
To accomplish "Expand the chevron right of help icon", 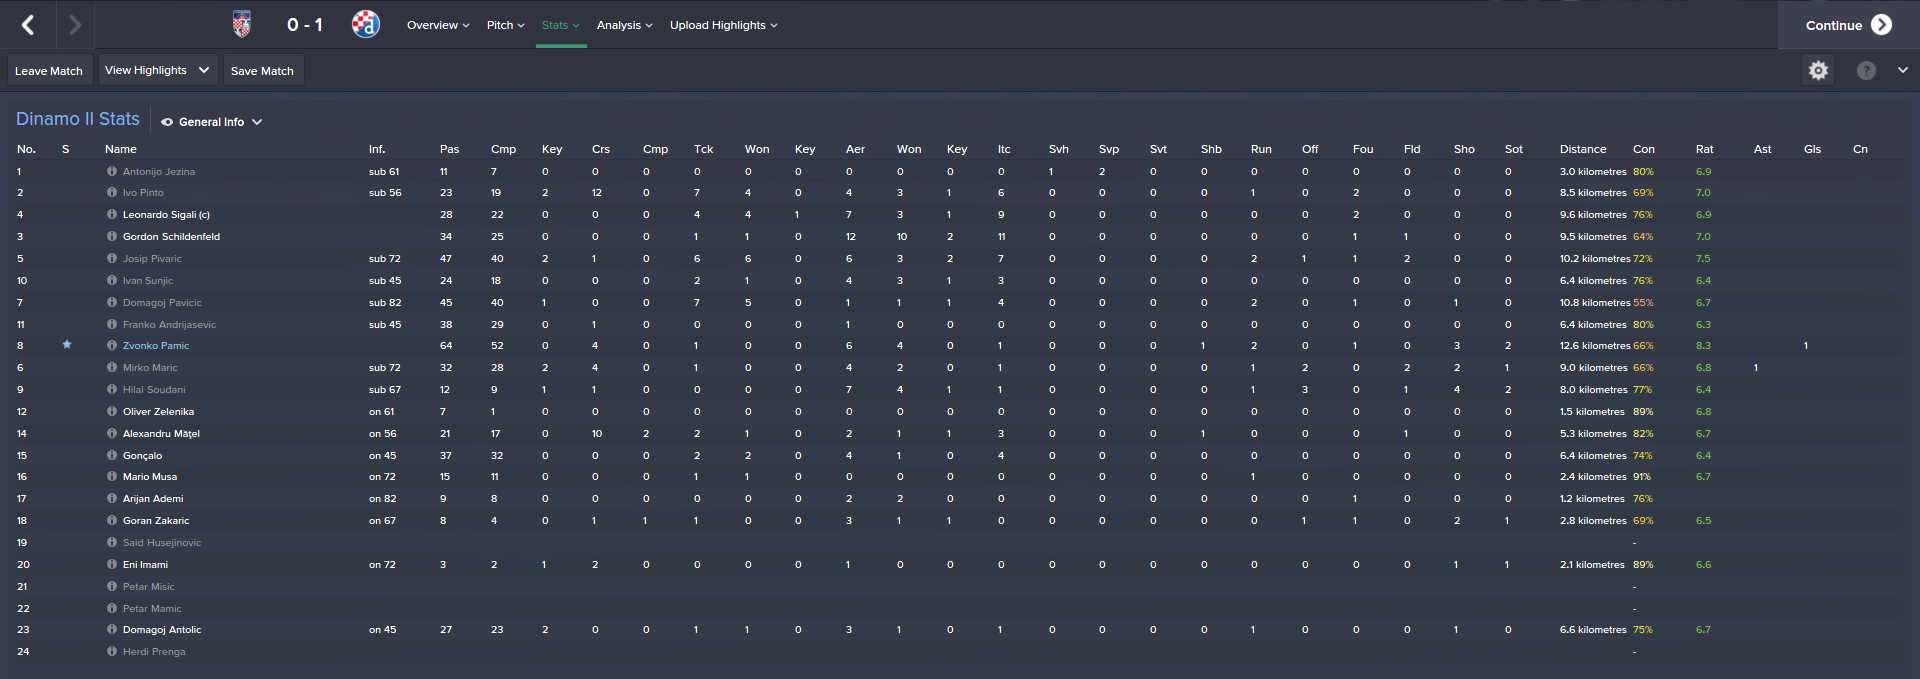I will (1902, 70).
